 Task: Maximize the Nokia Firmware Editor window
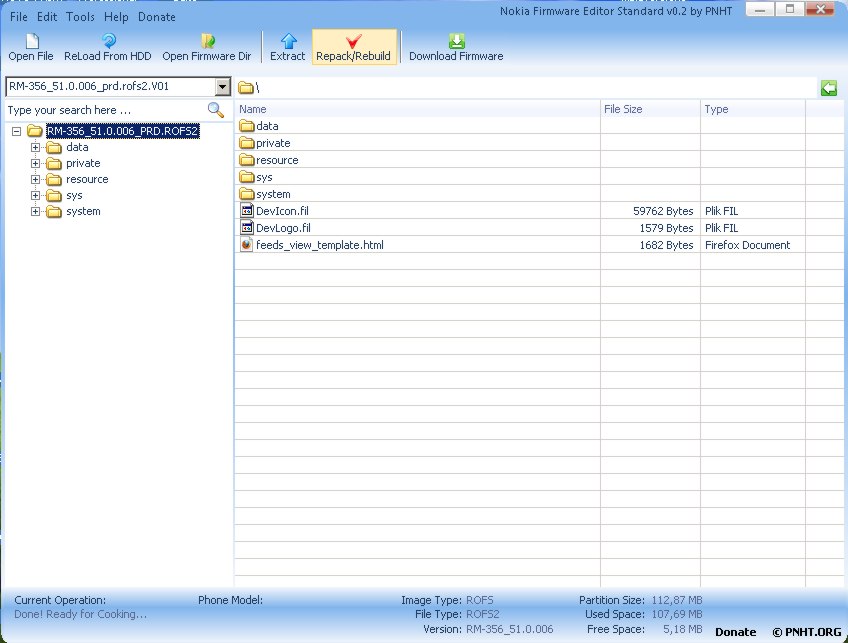pos(790,9)
